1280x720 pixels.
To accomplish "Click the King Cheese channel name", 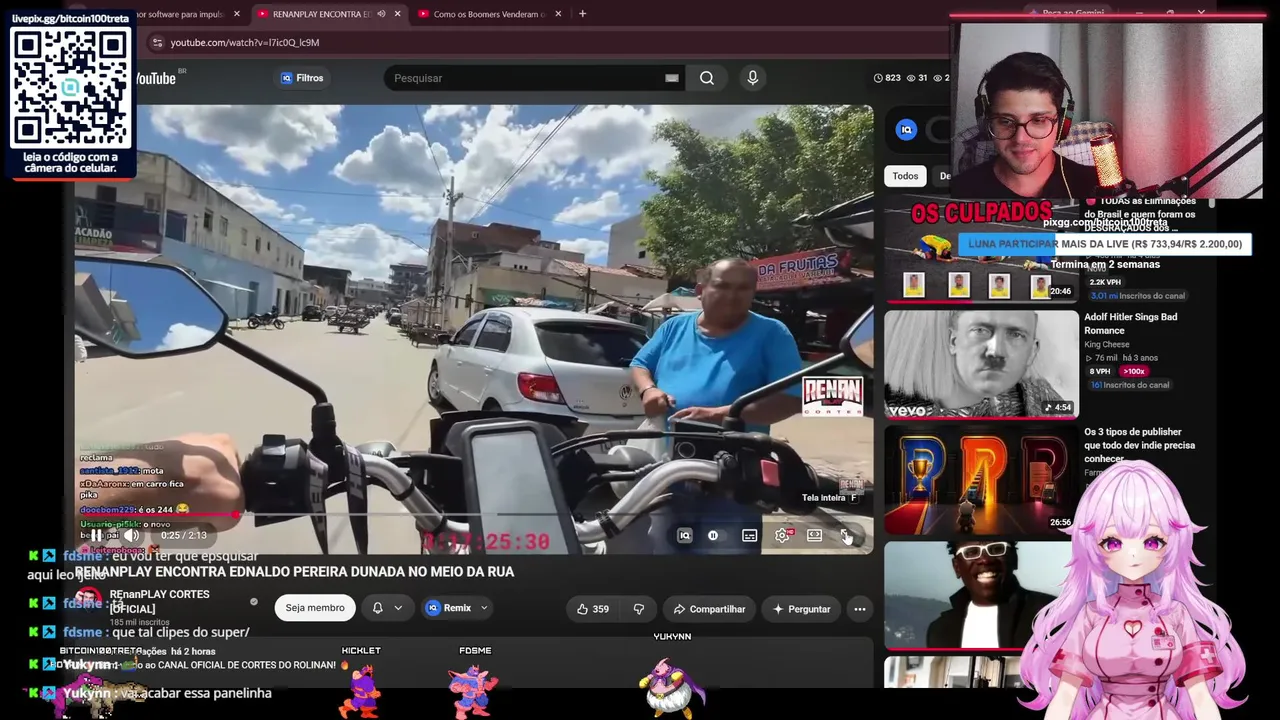I will pyautogui.click(x=1107, y=345).
